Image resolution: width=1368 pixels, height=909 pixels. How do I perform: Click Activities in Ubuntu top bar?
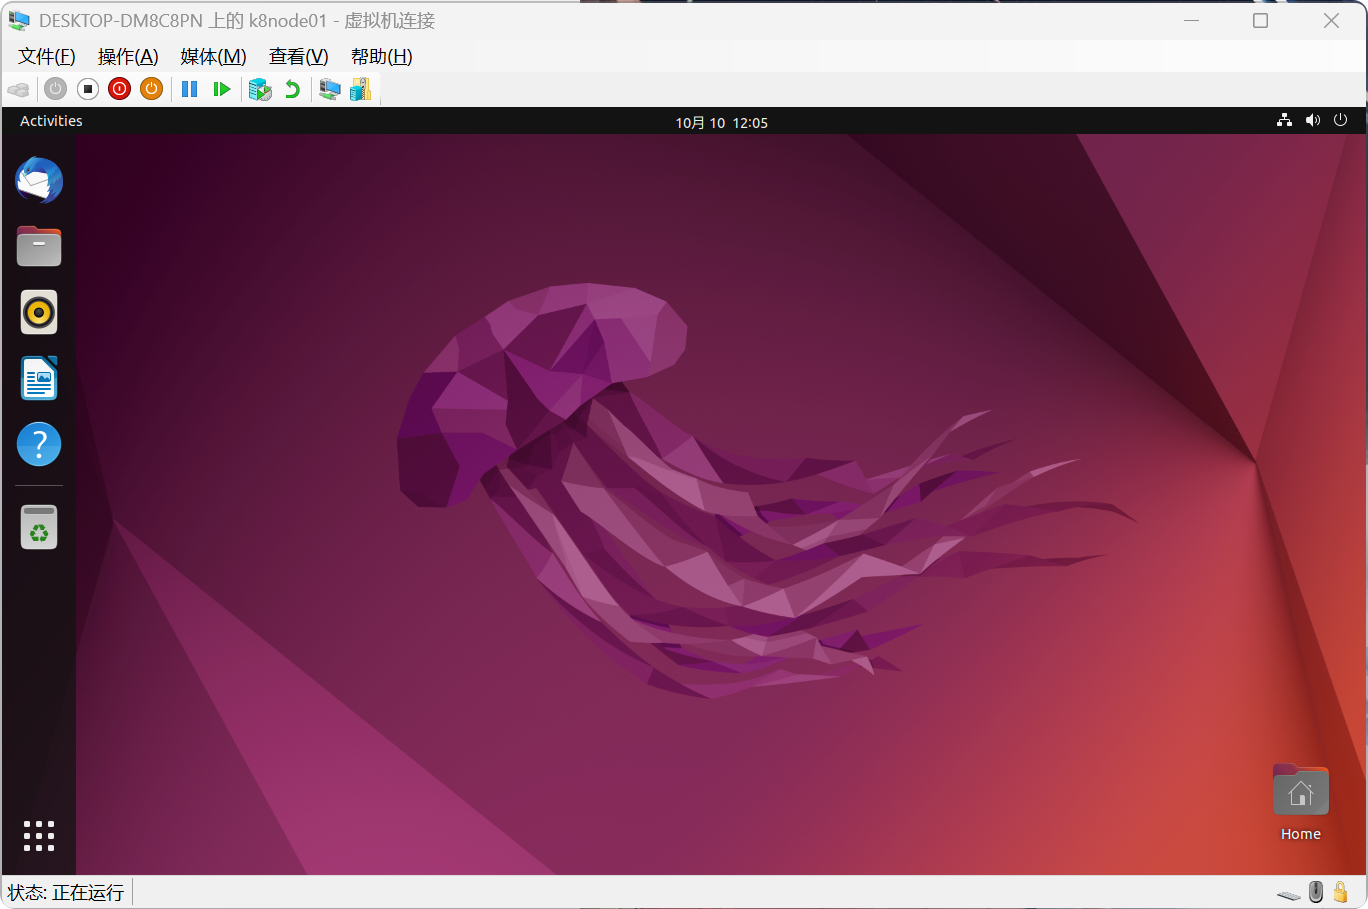(x=51, y=121)
